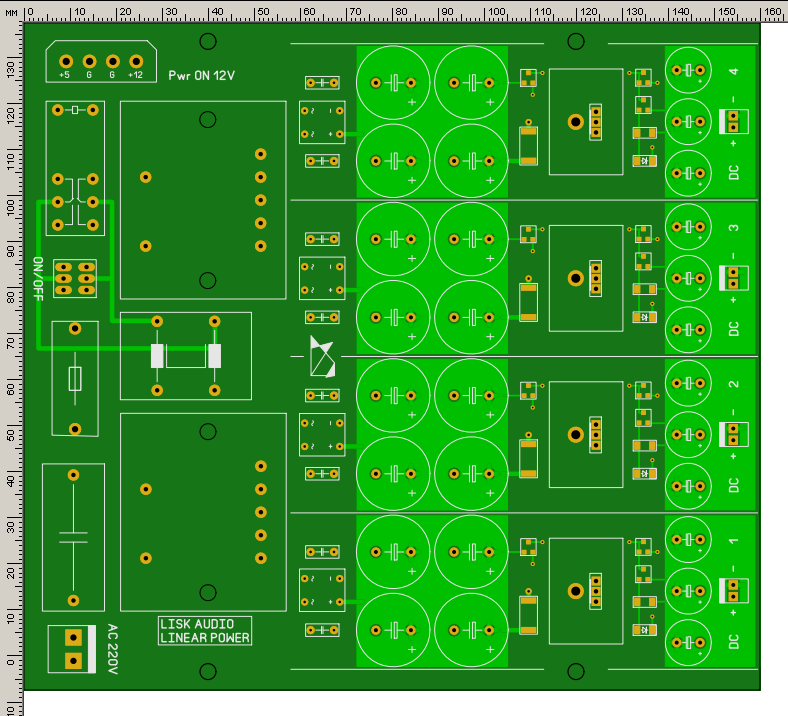The width and height of the screenshot is (788, 716).
Task: Click the regulator mounting pad in channel 2
Action: point(575,434)
